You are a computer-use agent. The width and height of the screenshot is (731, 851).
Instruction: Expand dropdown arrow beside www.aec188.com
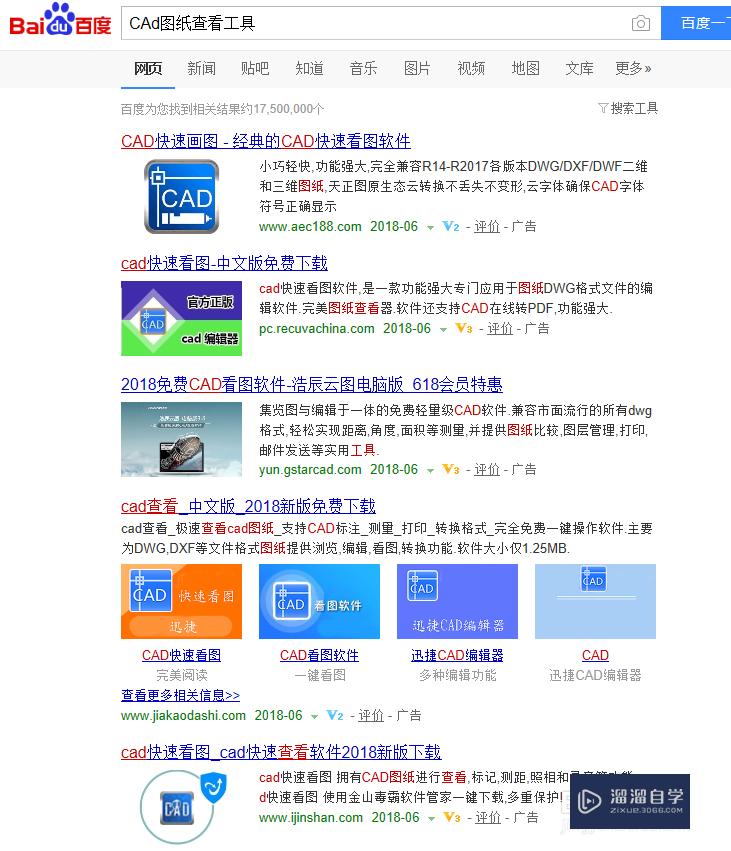(430, 227)
